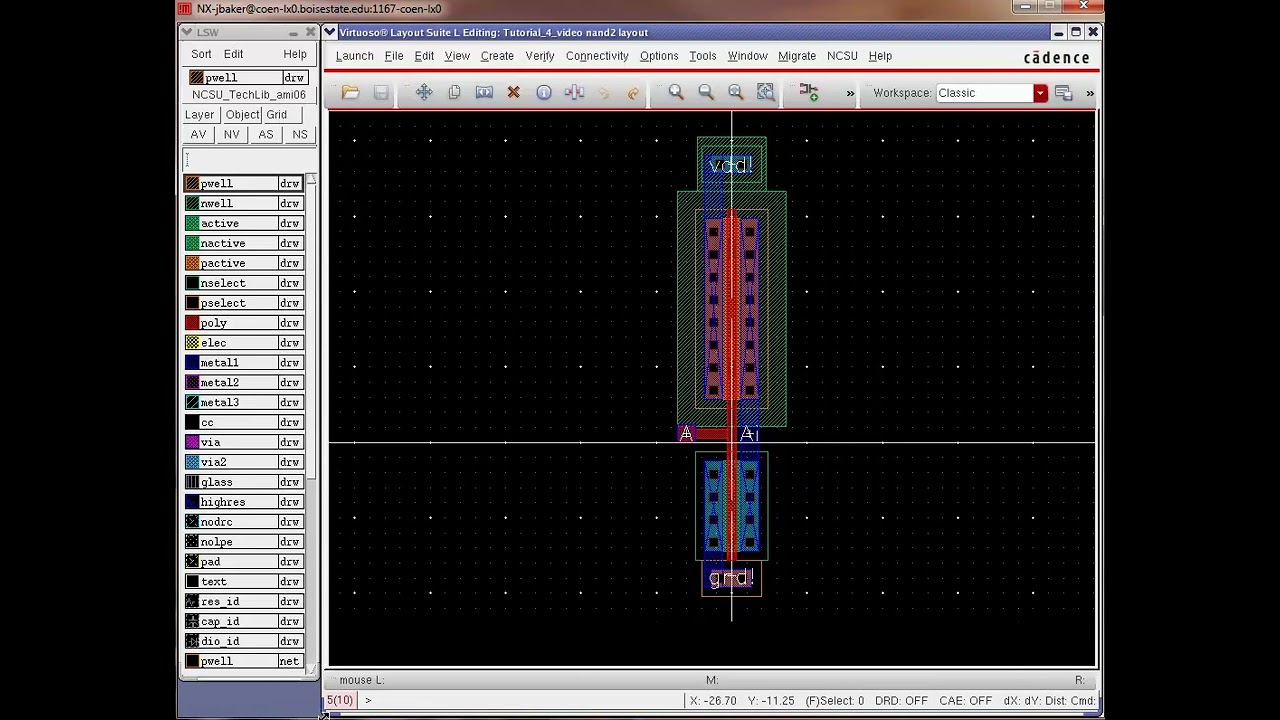Select the pwell net layer row
Image resolution: width=1280 pixels, height=720 pixels.
point(244,661)
